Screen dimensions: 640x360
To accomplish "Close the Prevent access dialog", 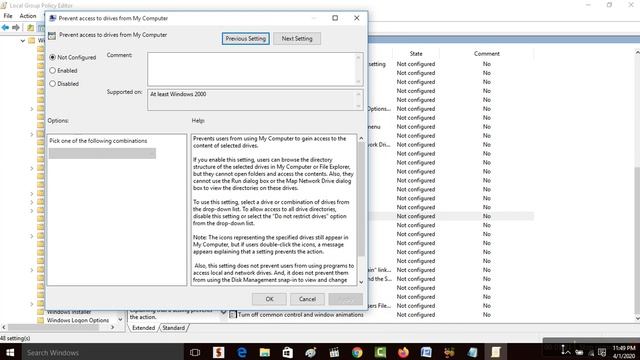I will coord(357,18).
